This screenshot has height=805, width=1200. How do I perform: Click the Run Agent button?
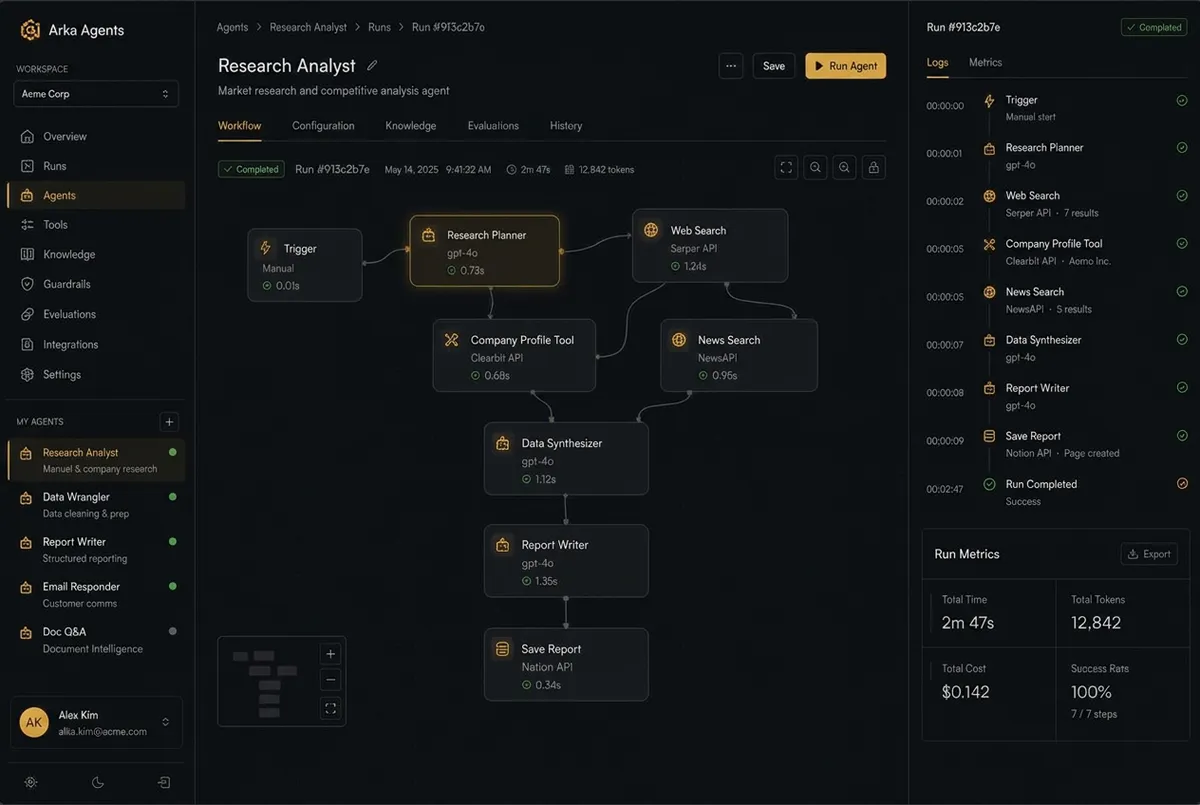point(845,66)
